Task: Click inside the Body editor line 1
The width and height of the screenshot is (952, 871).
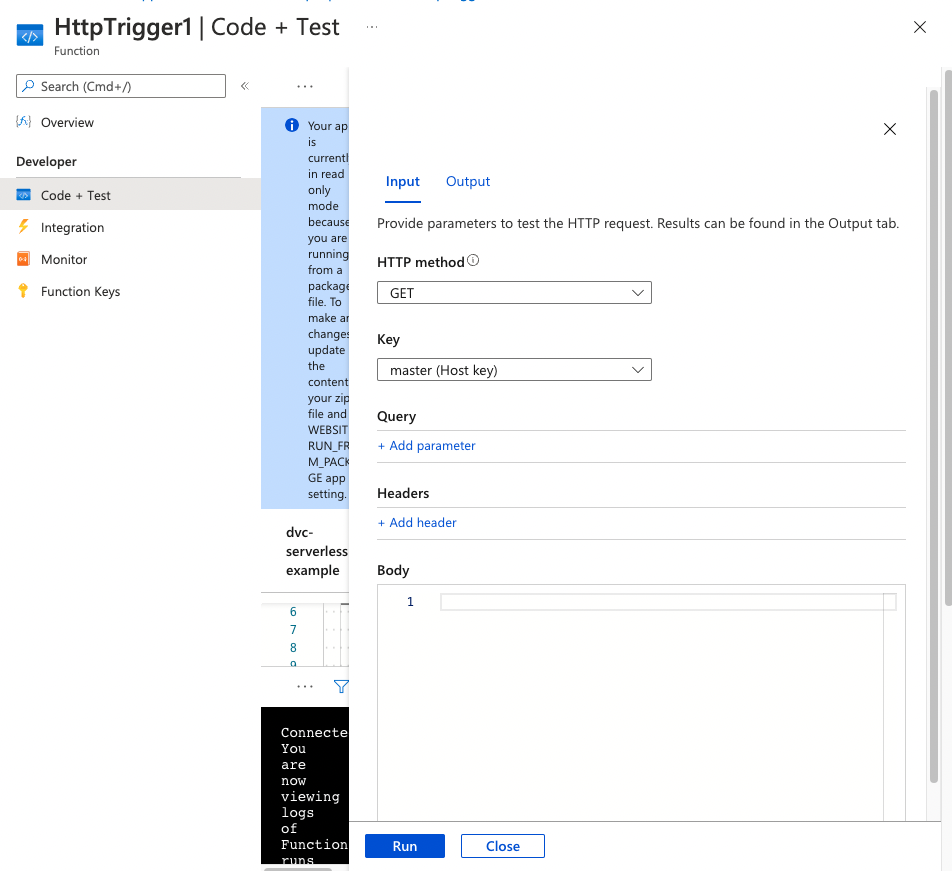Action: click(660, 602)
